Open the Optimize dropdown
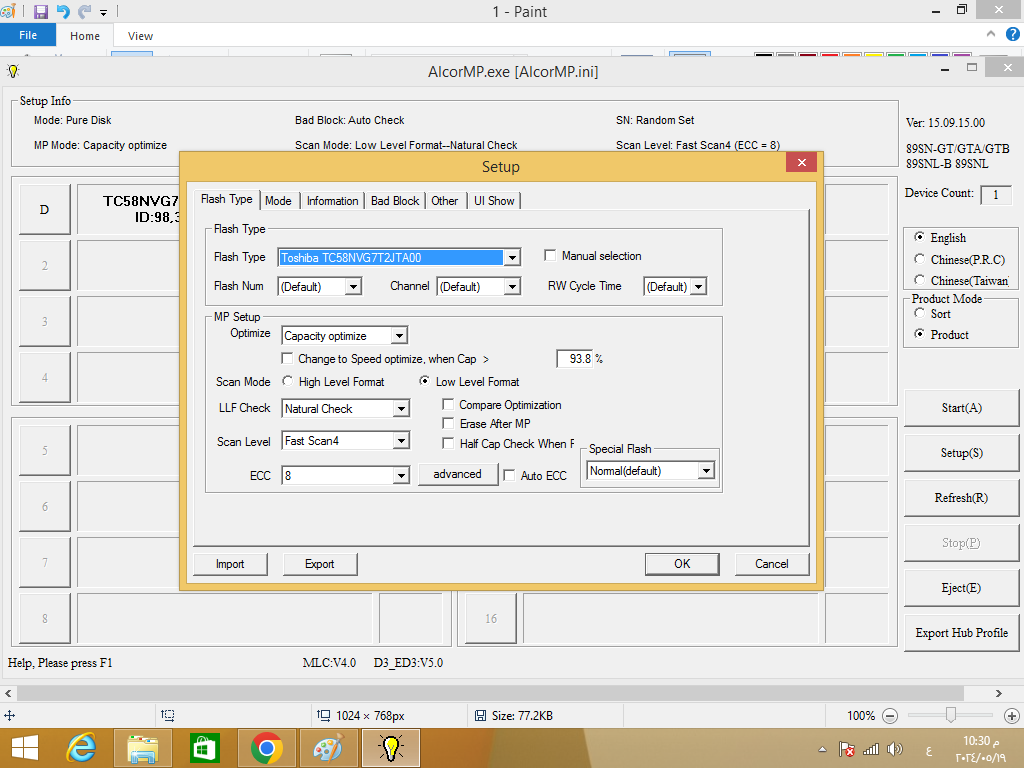 (399, 336)
